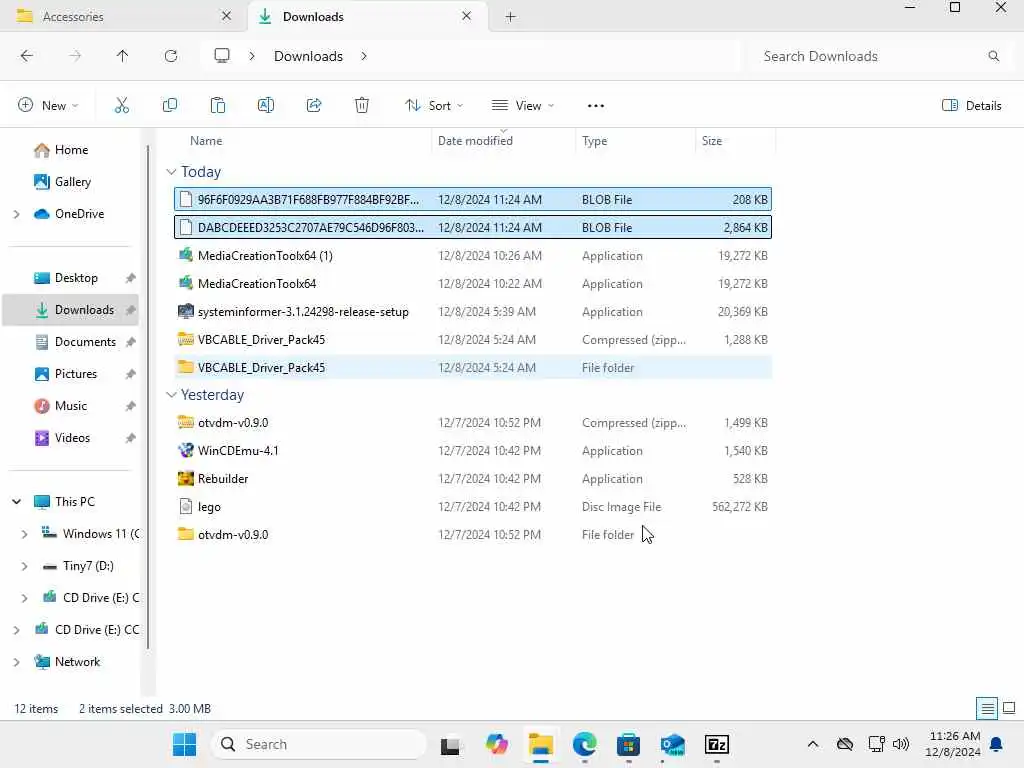
Task: Collapse the Today group
Action: tap(171, 172)
